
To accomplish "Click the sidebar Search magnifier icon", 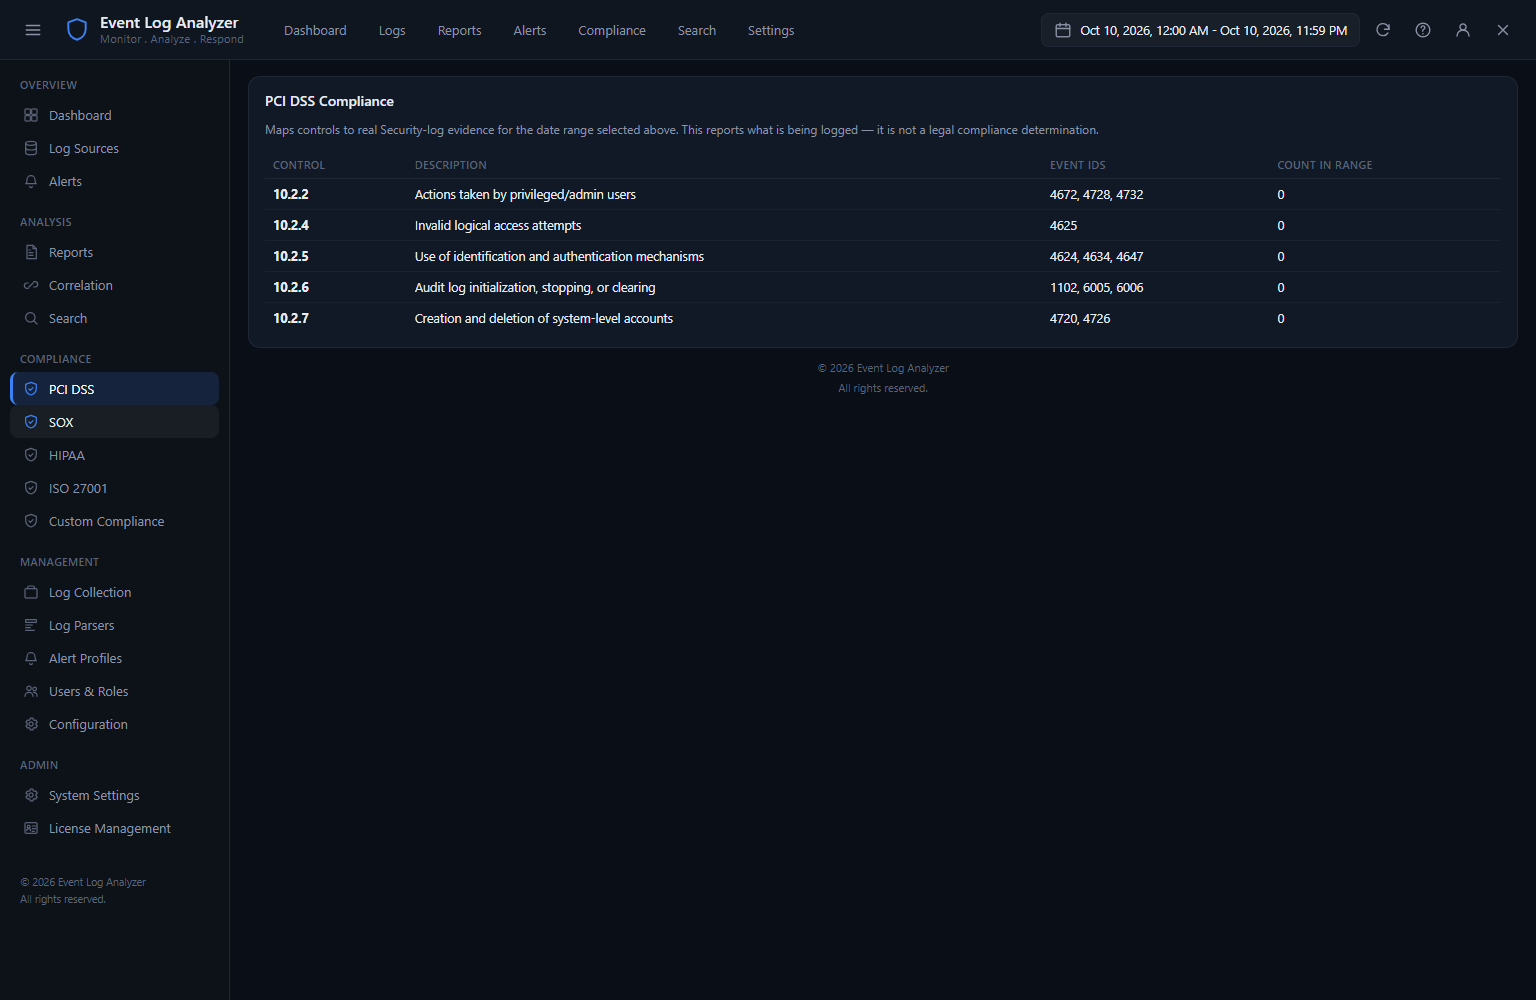I will (31, 318).
